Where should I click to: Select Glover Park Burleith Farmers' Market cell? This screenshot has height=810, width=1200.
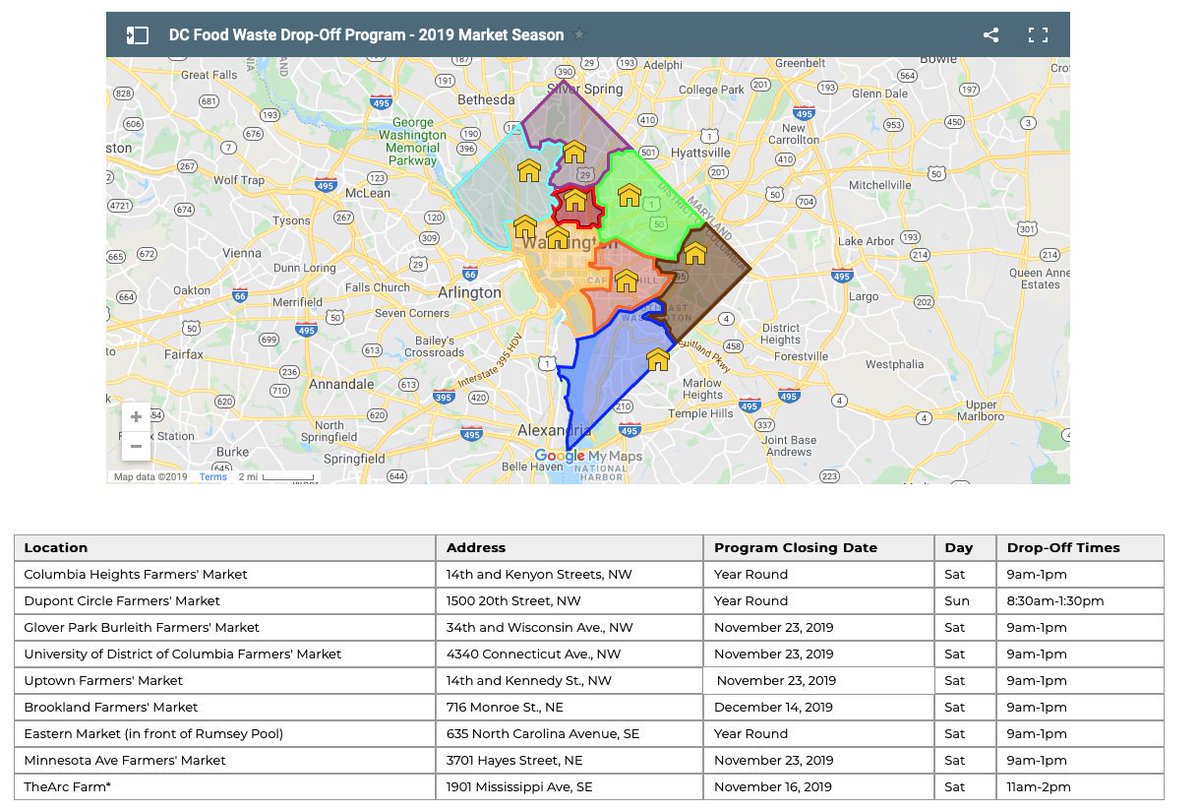(226, 628)
